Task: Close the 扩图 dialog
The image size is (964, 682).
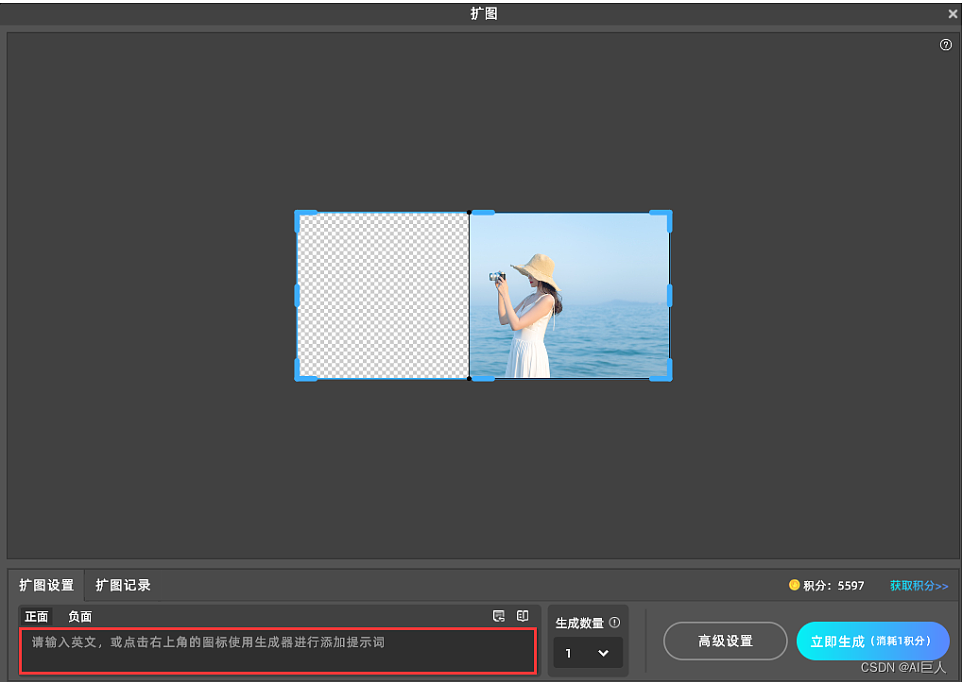Action: pos(950,13)
